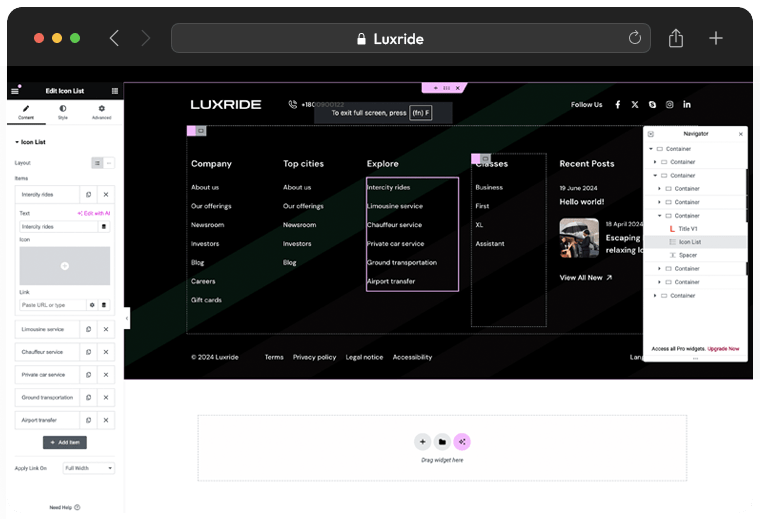
Task: Click the Safari share icon
Action: [676, 38]
